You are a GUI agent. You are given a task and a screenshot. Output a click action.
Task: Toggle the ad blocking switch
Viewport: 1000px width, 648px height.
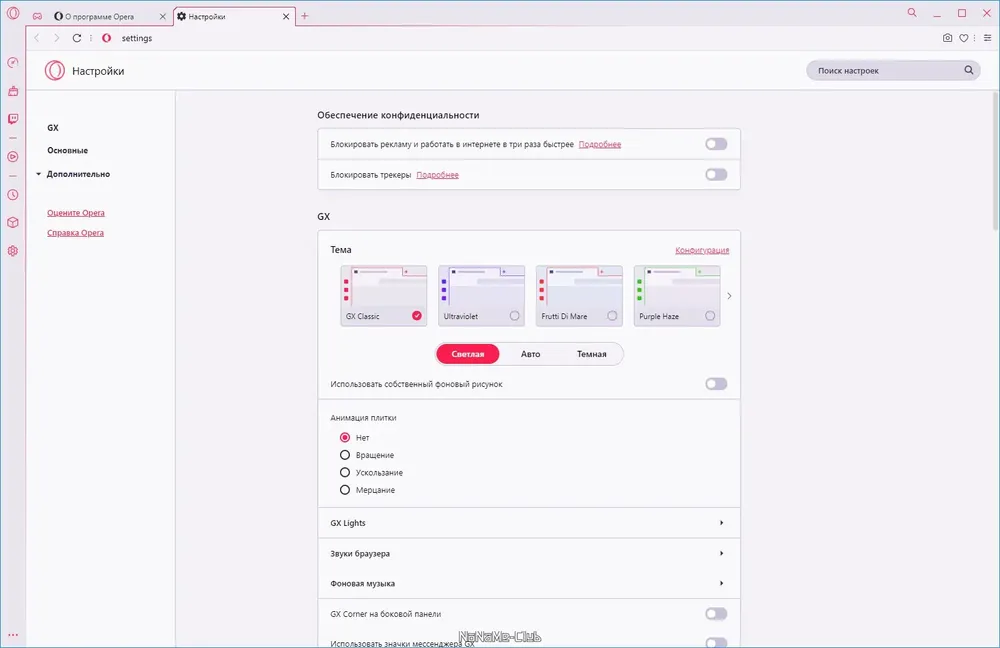tap(716, 144)
